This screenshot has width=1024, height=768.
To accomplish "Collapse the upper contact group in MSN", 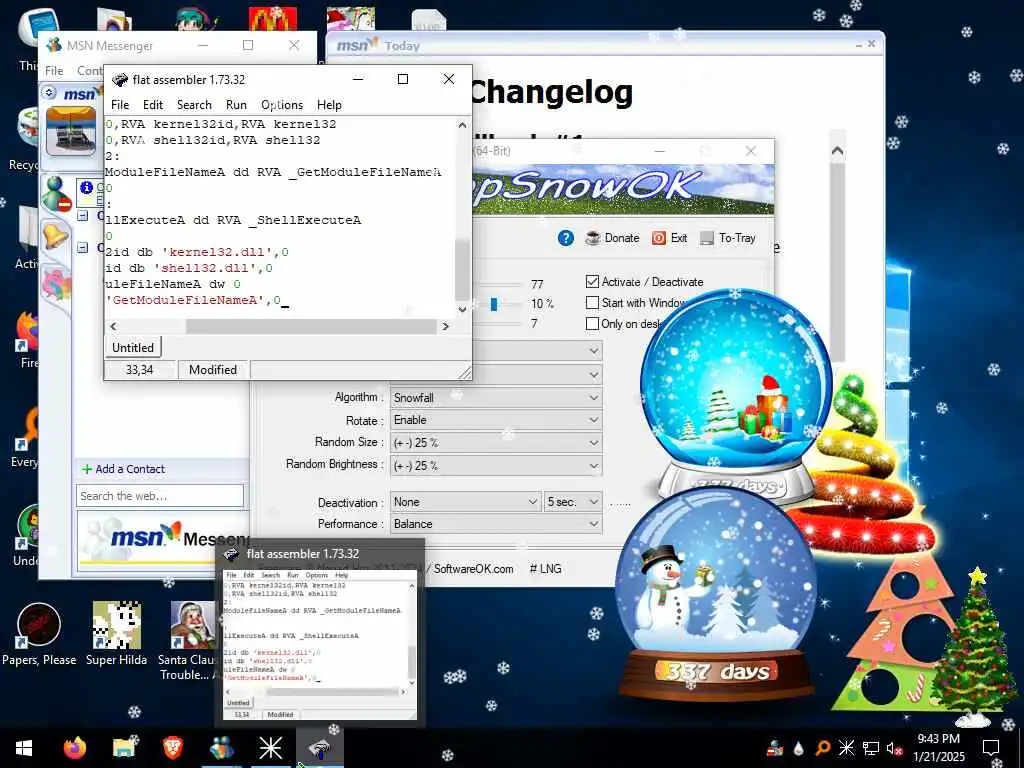I will pyautogui.click(x=83, y=215).
